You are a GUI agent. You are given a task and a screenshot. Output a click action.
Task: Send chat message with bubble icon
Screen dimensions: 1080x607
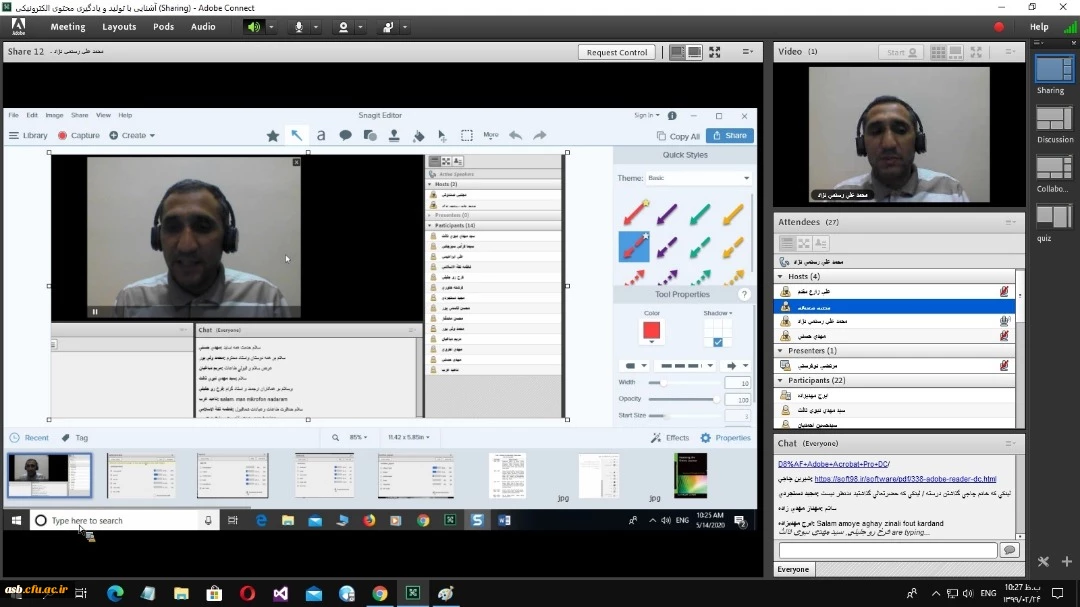tap(1009, 550)
